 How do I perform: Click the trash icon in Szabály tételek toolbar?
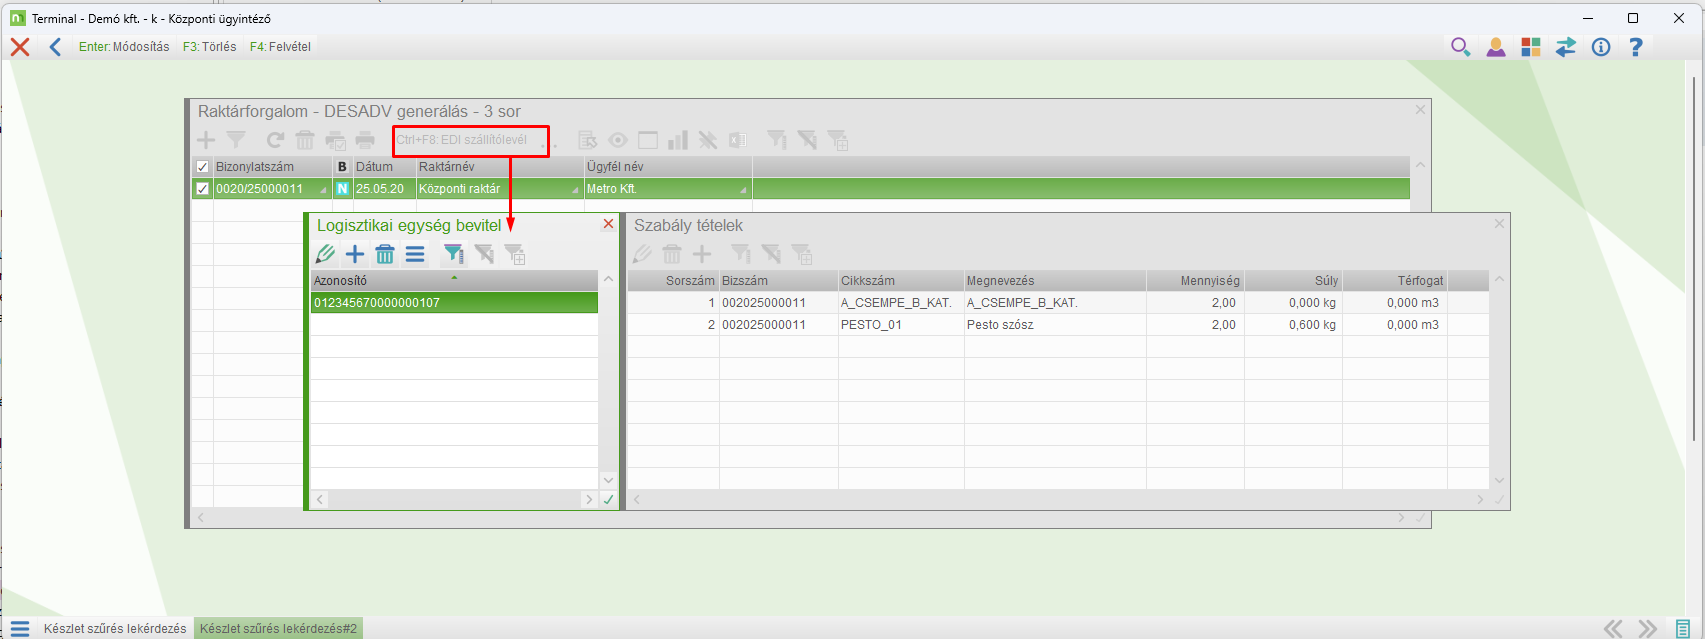point(672,254)
